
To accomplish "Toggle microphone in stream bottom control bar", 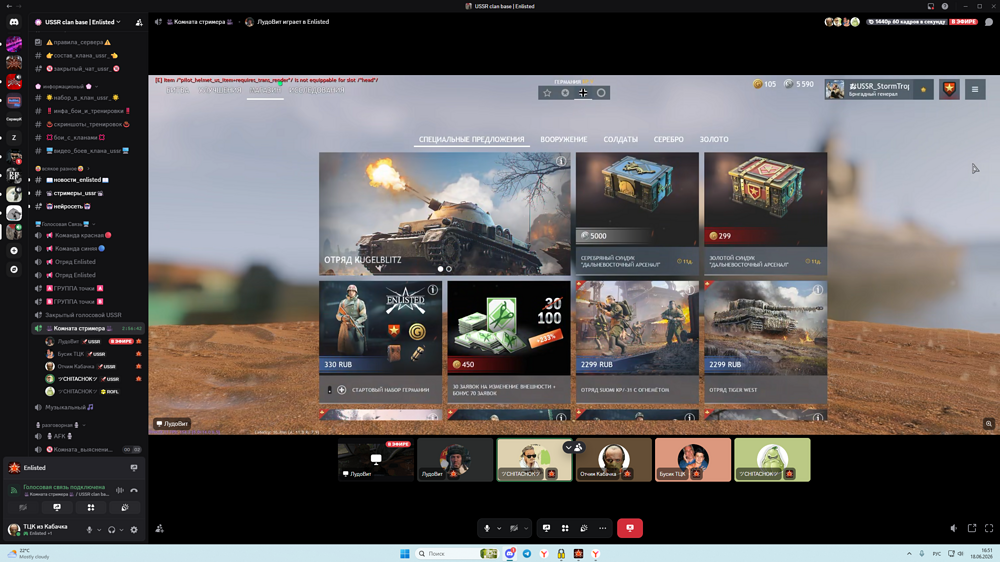I will [487, 528].
